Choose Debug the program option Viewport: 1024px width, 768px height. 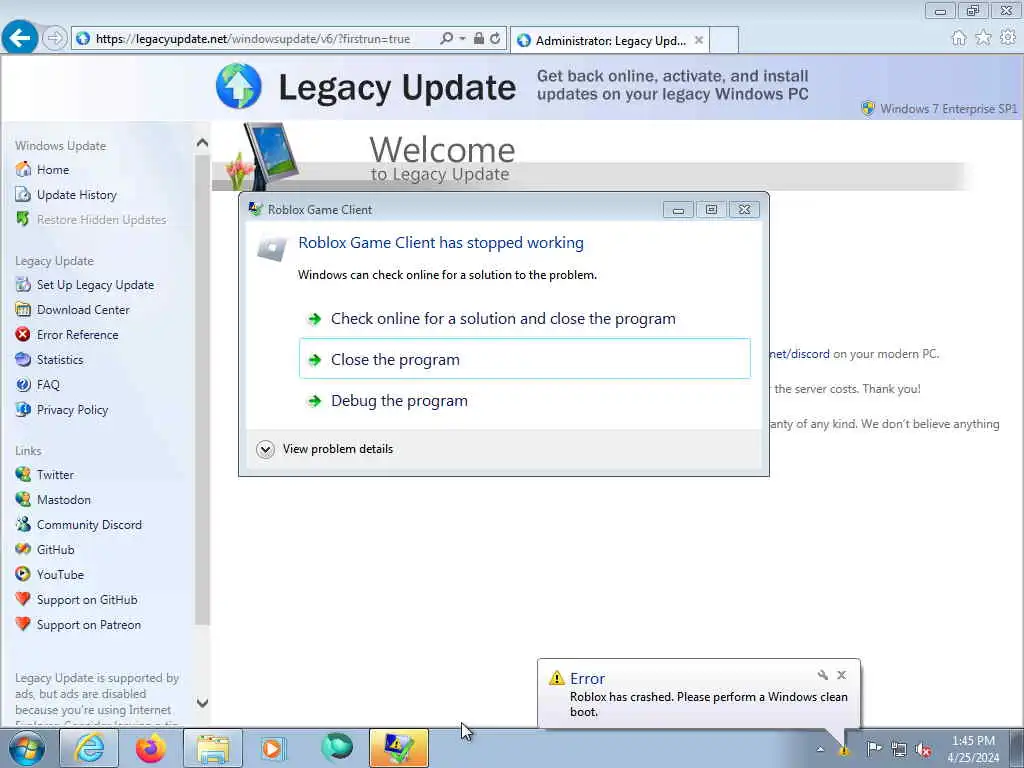coord(524,400)
